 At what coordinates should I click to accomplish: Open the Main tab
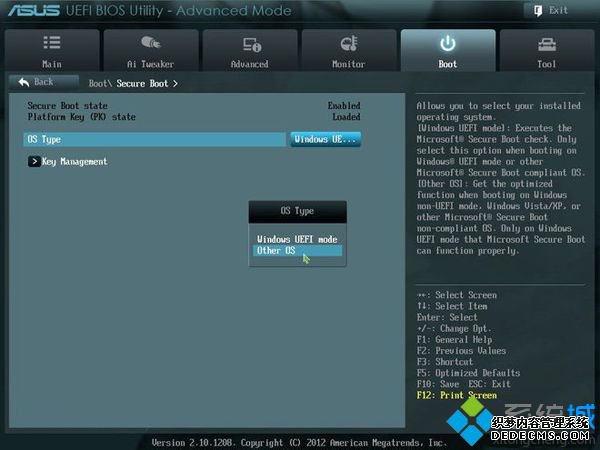coord(52,50)
